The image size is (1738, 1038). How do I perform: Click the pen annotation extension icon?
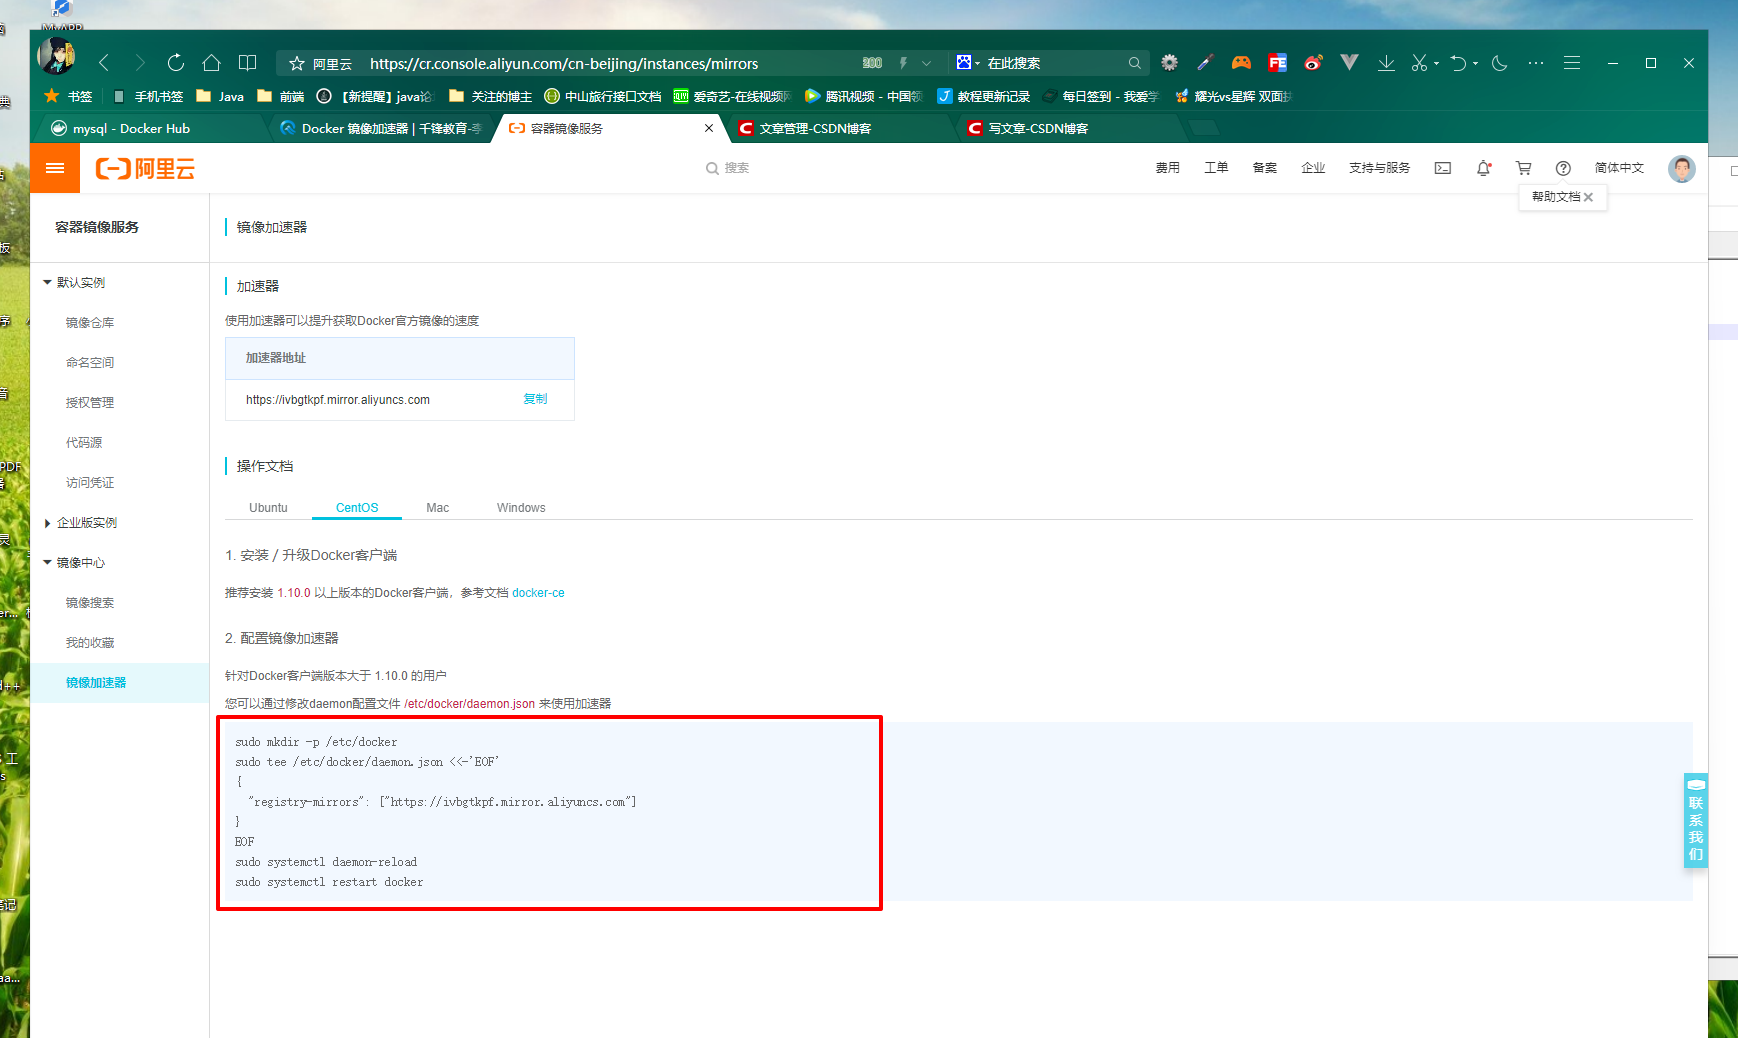(x=1205, y=63)
